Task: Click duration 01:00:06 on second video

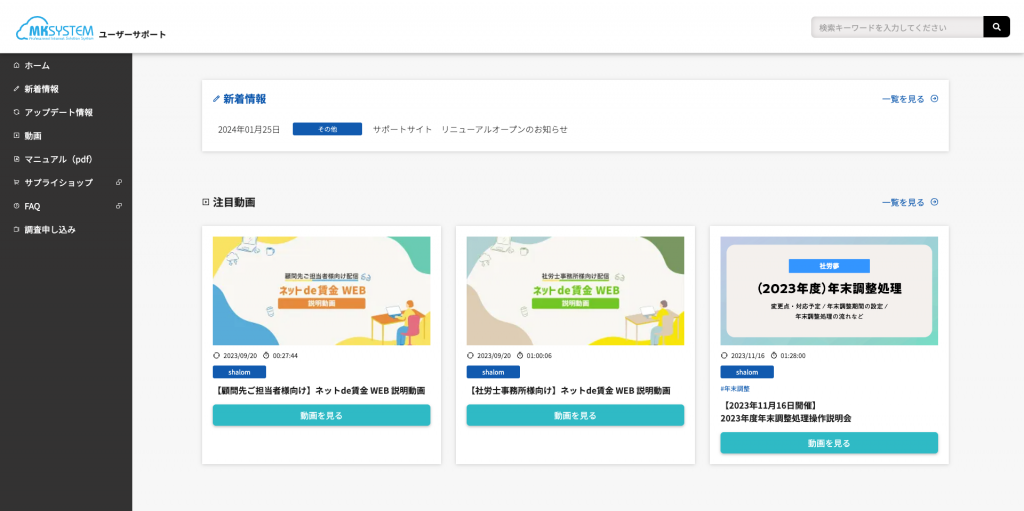Action: (x=539, y=356)
